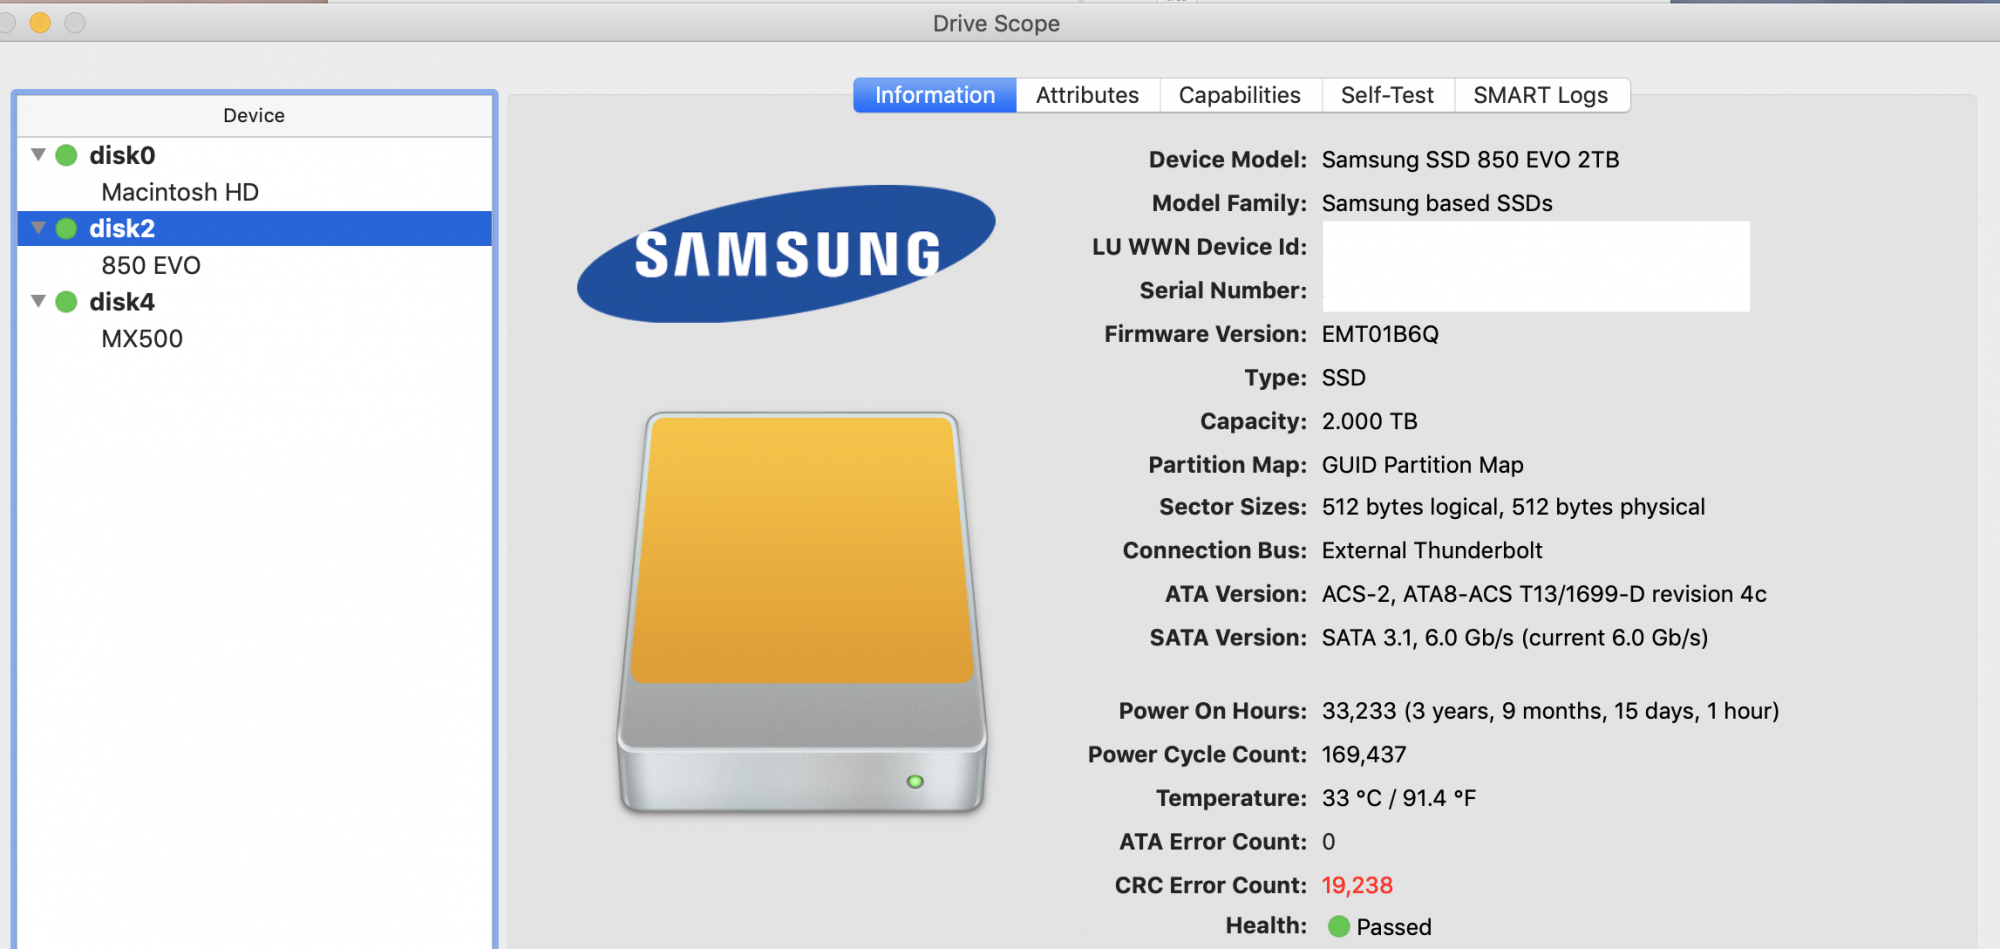Click the ATA Version value ACS-2
The image size is (2000, 949).
click(x=1356, y=594)
